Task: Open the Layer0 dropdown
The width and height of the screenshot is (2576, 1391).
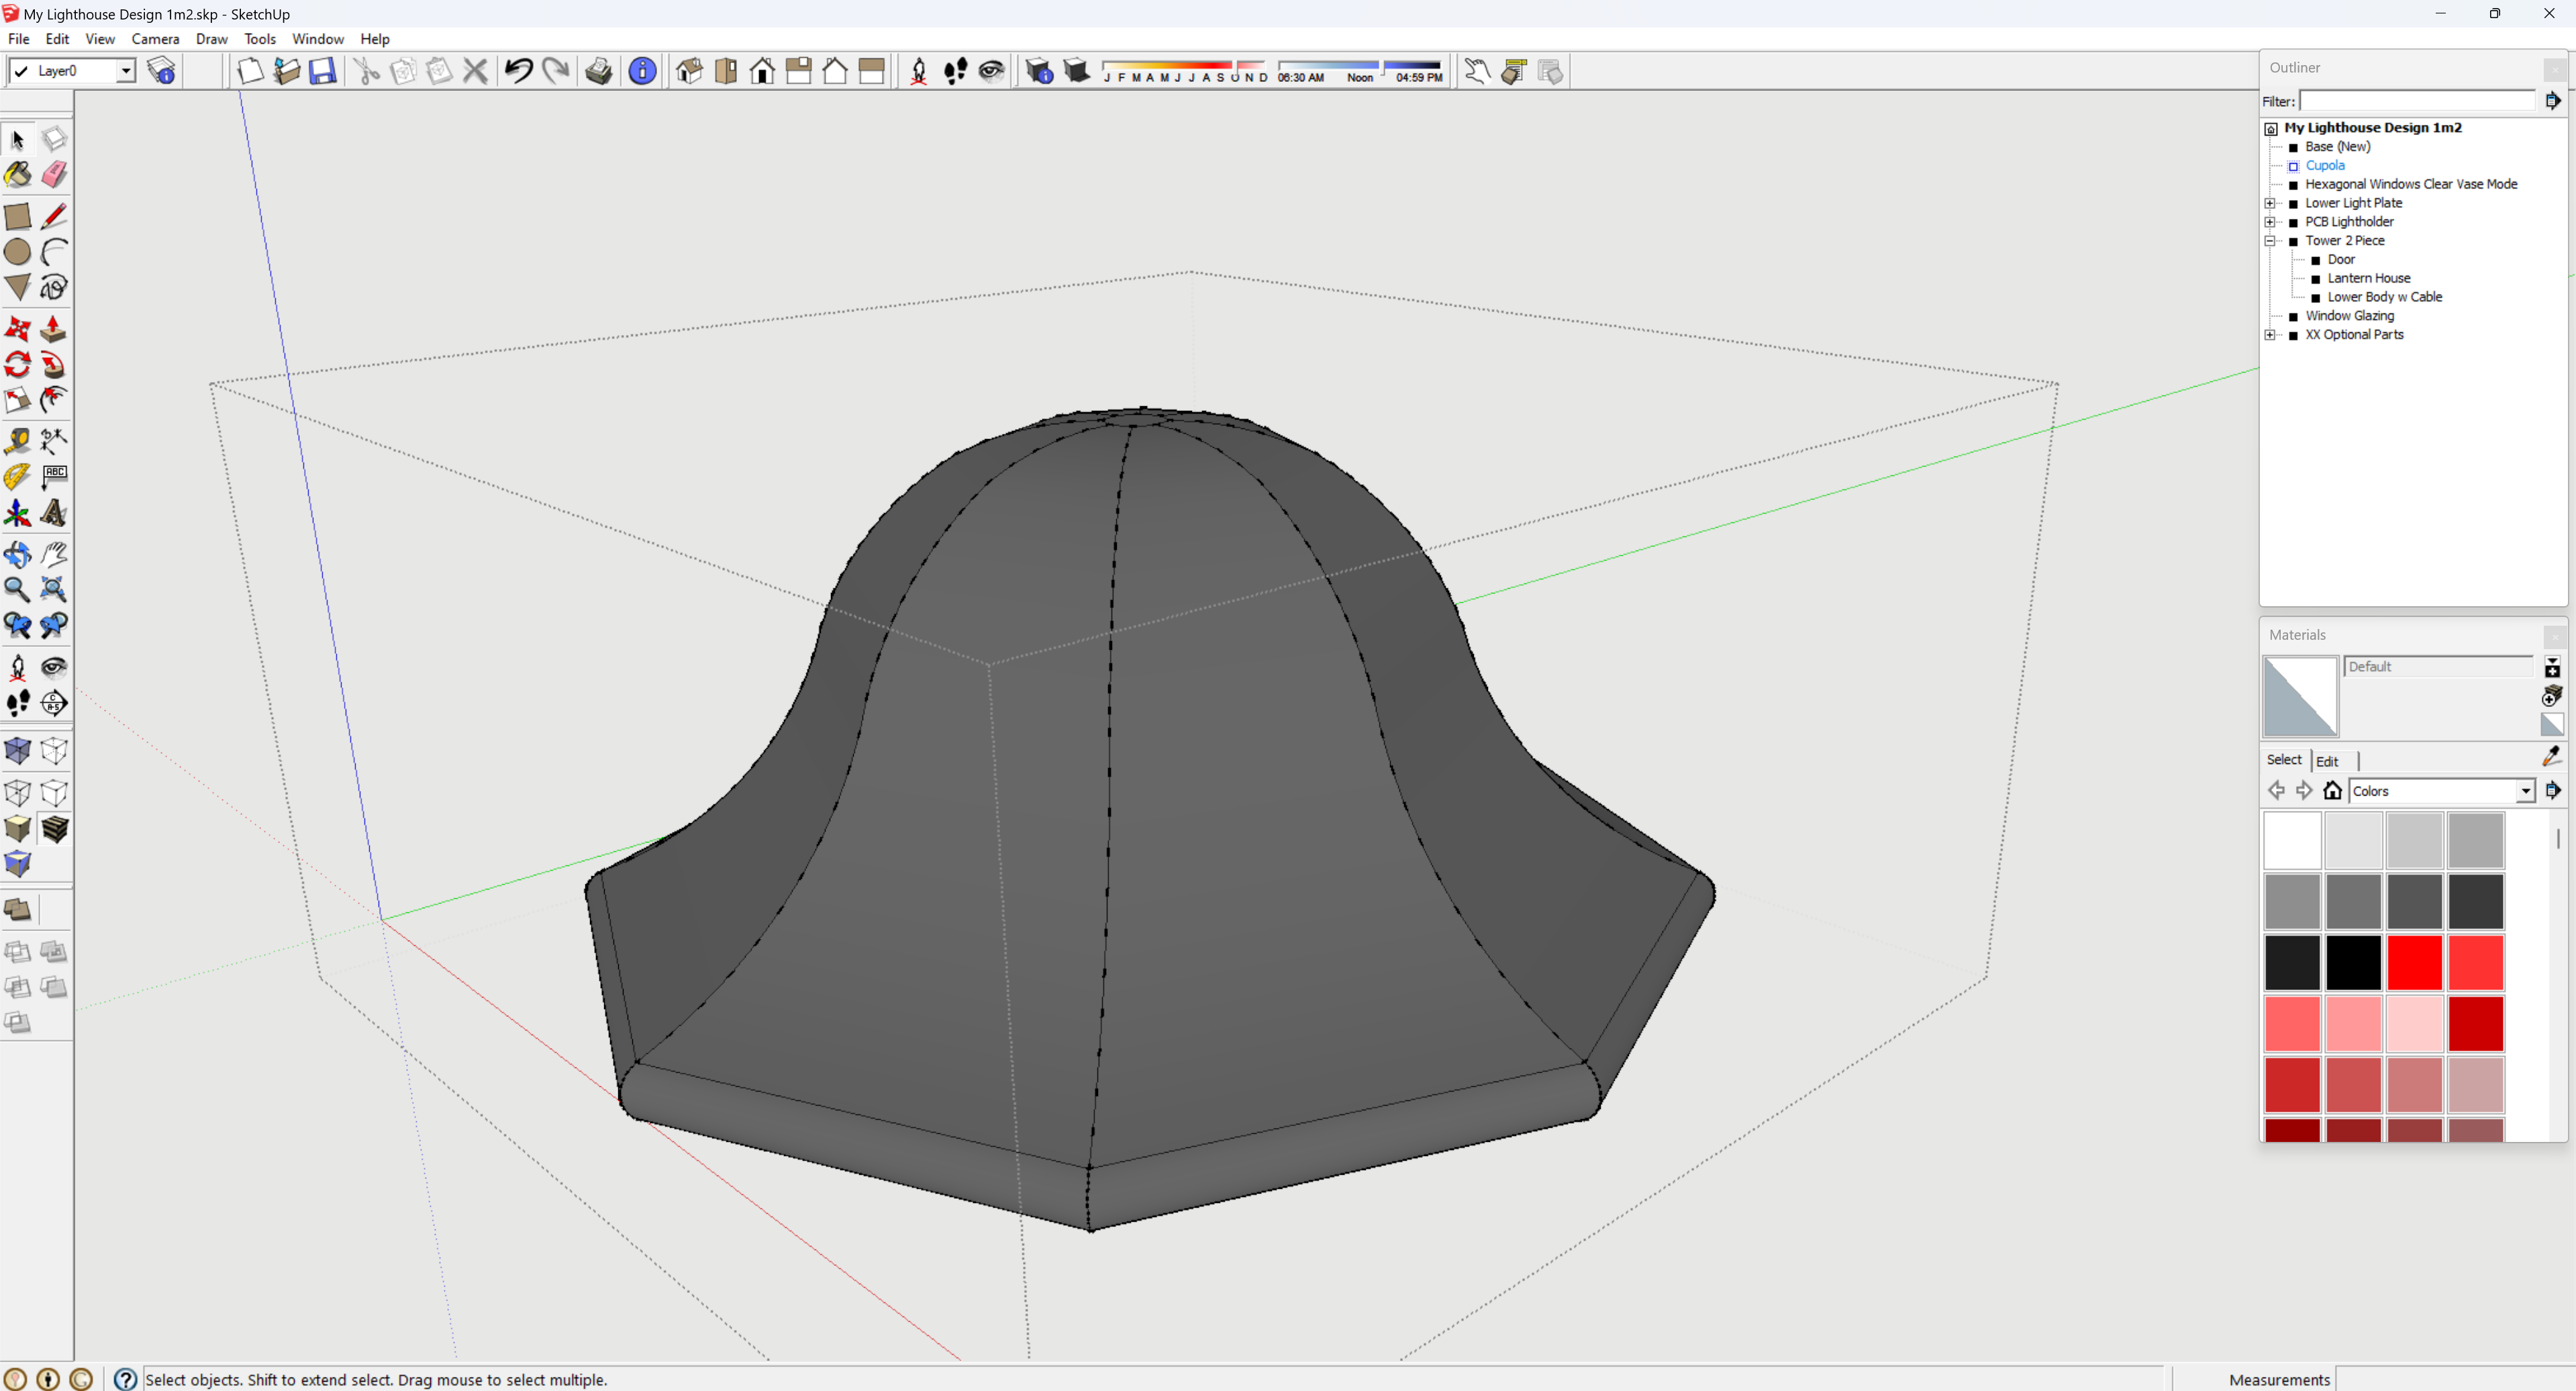Action: (126, 71)
